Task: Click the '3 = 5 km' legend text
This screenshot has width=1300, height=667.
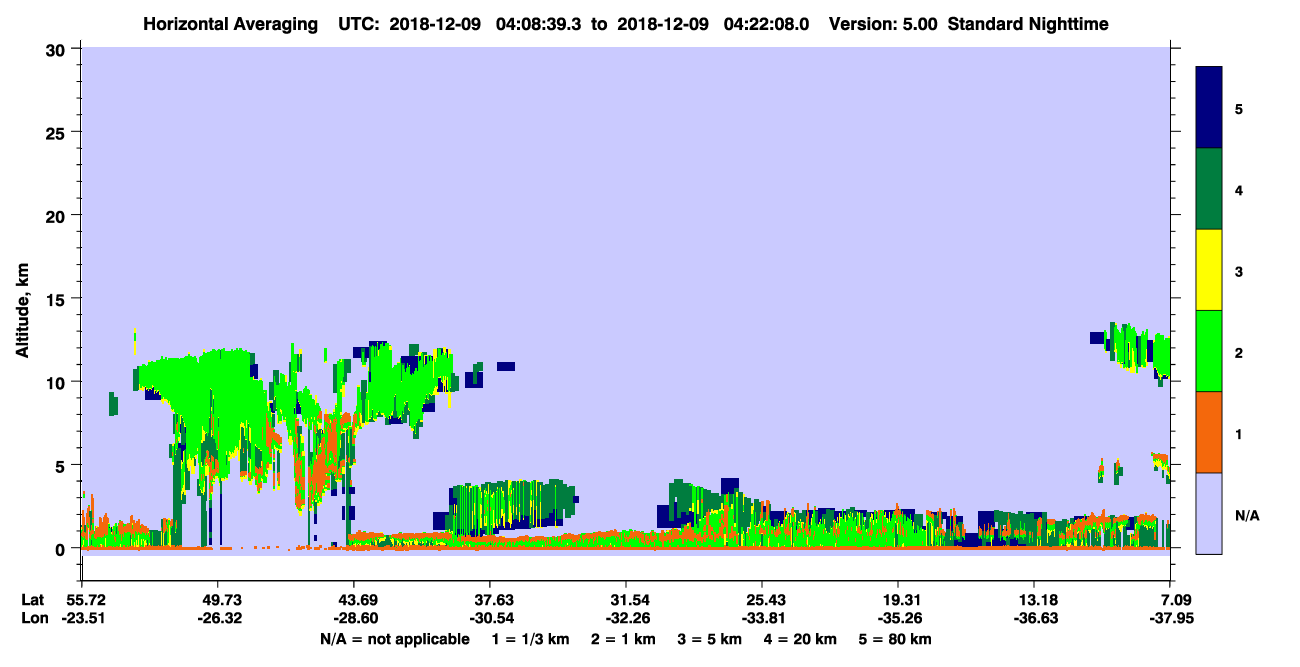Action: pyautogui.click(x=710, y=639)
